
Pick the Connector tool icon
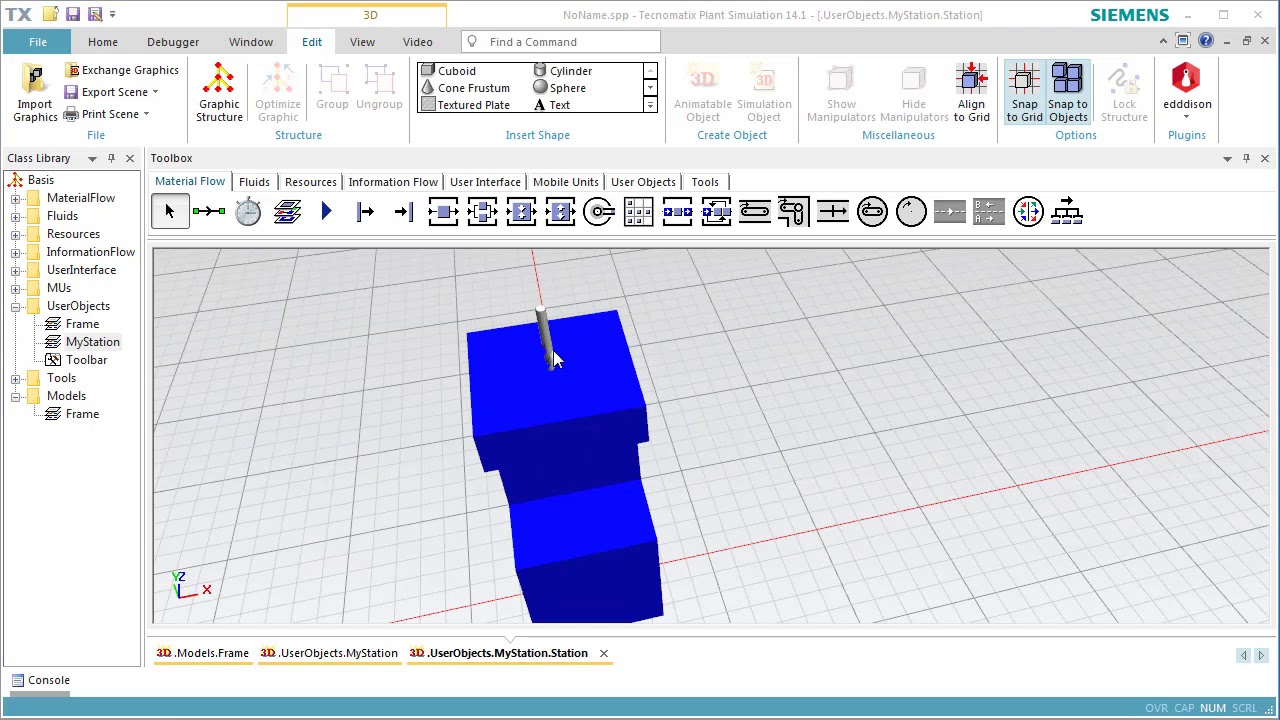209,211
